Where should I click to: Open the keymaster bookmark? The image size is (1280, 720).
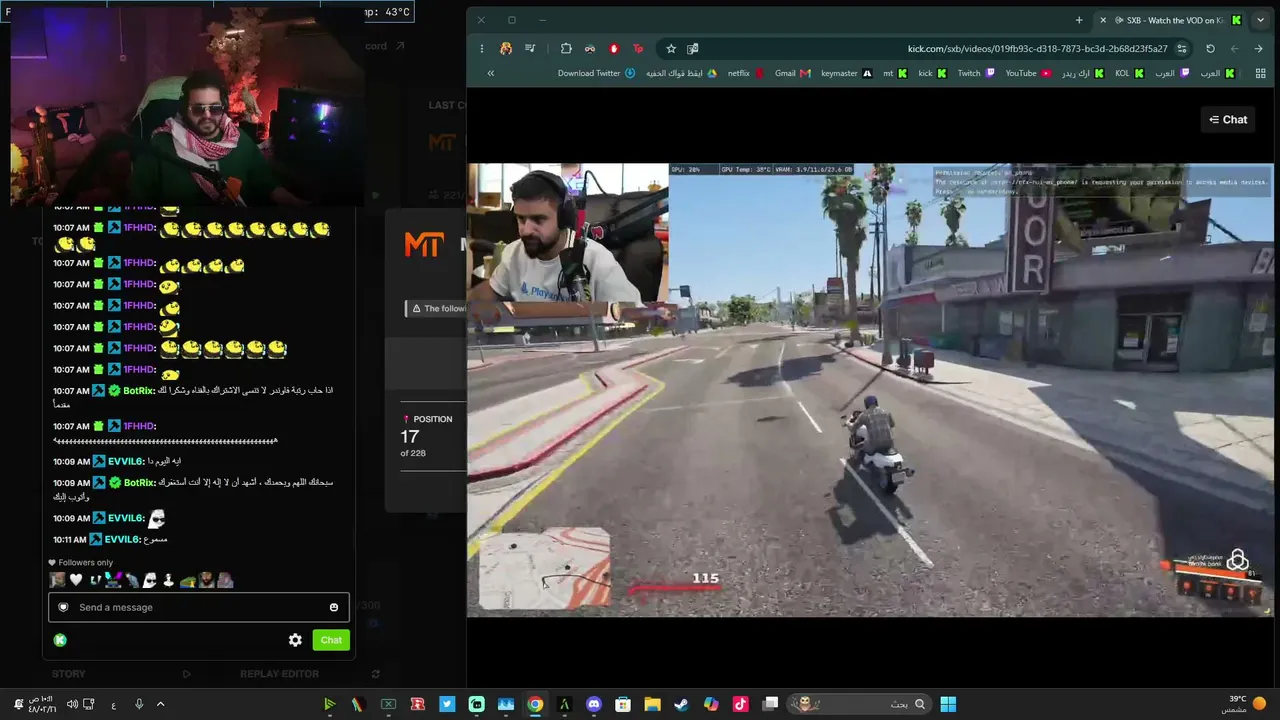tap(846, 73)
